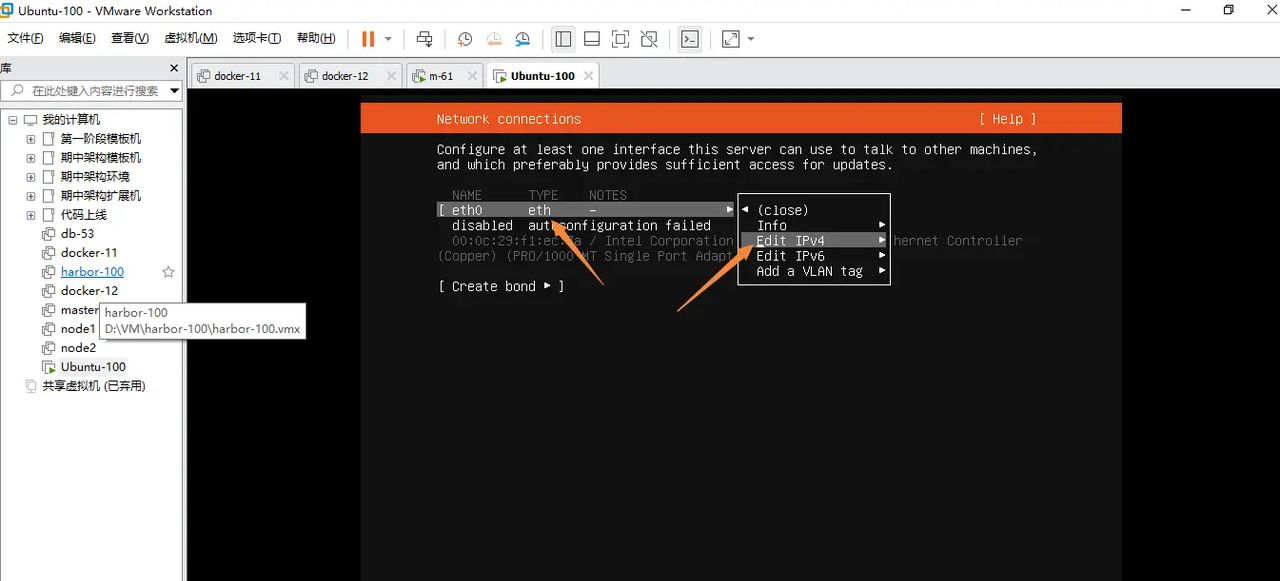Open the Snapshot Manager
This screenshot has width=1280, height=581.
point(522,39)
